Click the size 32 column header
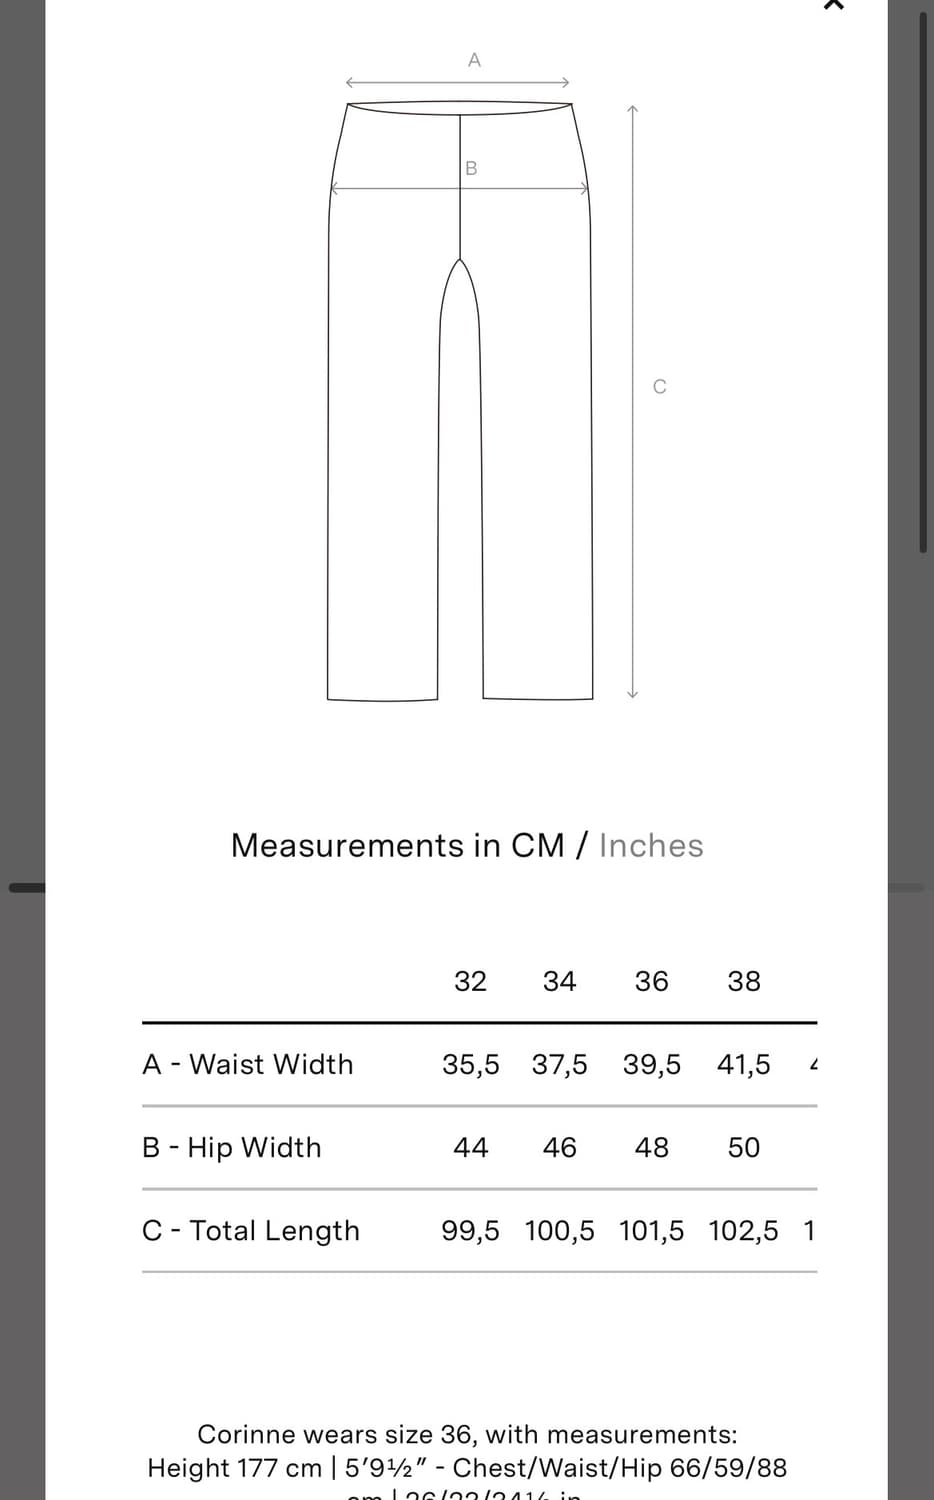This screenshot has width=934, height=1500. [470, 981]
